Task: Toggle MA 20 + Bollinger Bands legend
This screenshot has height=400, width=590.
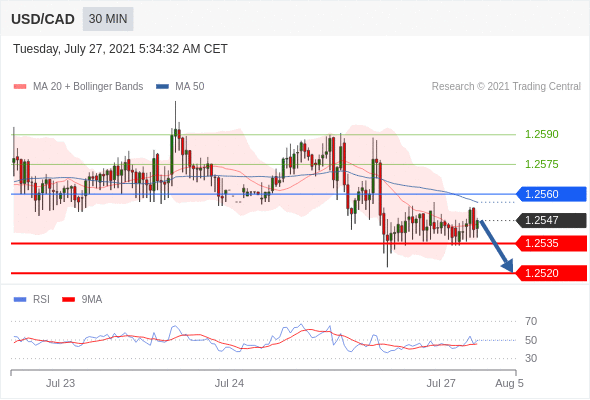Action: 78,87
